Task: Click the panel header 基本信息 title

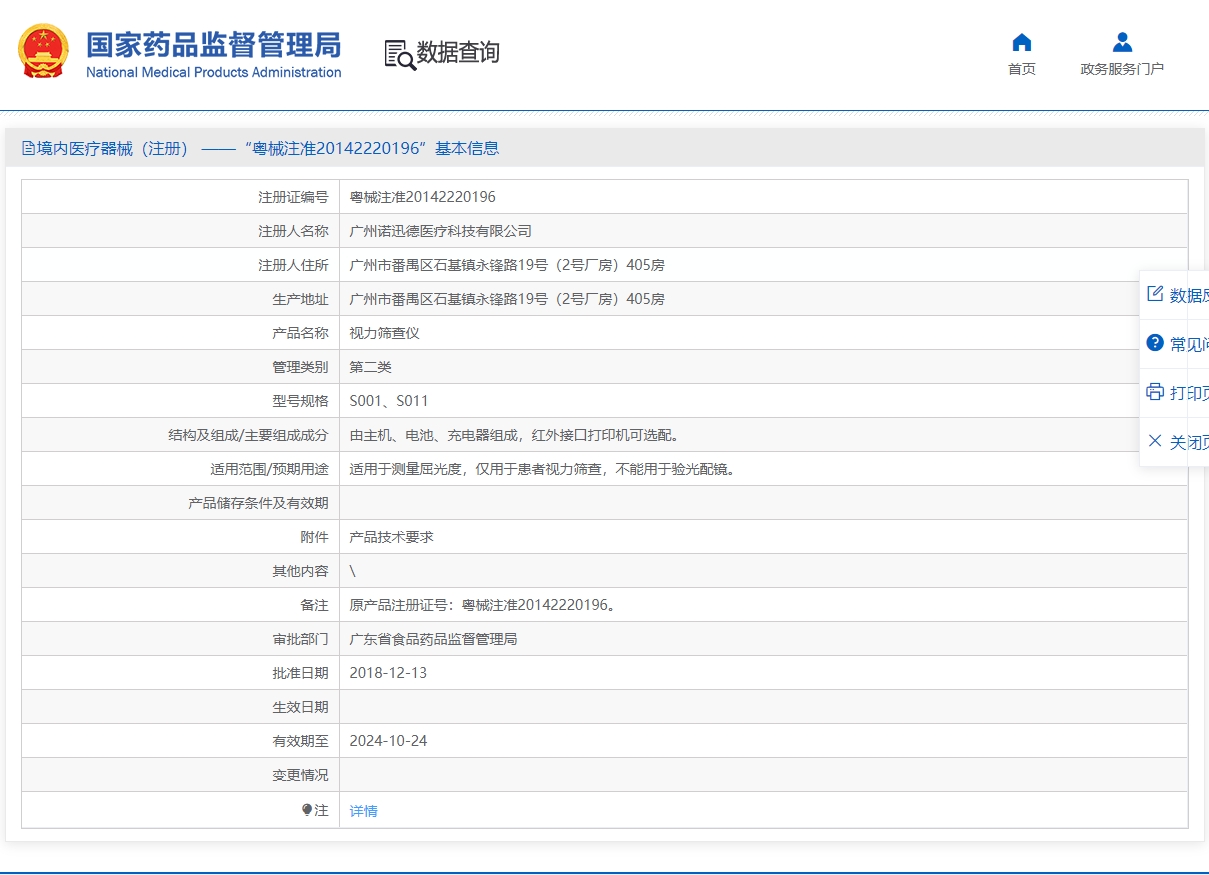Action: coord(467,149)
